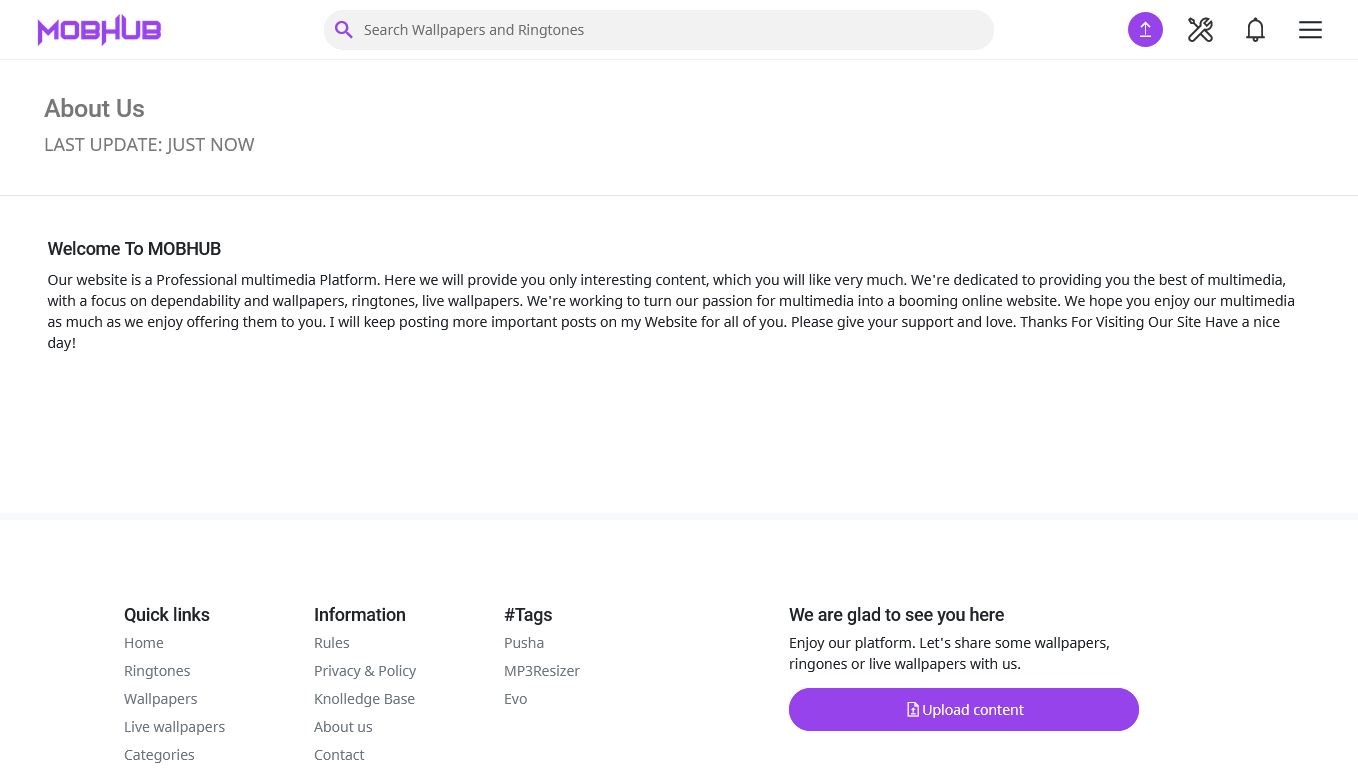Viewport: 1358px width, 768px height.
Task: Click the purple search magnifier icon
Action: tap(343, 30)
